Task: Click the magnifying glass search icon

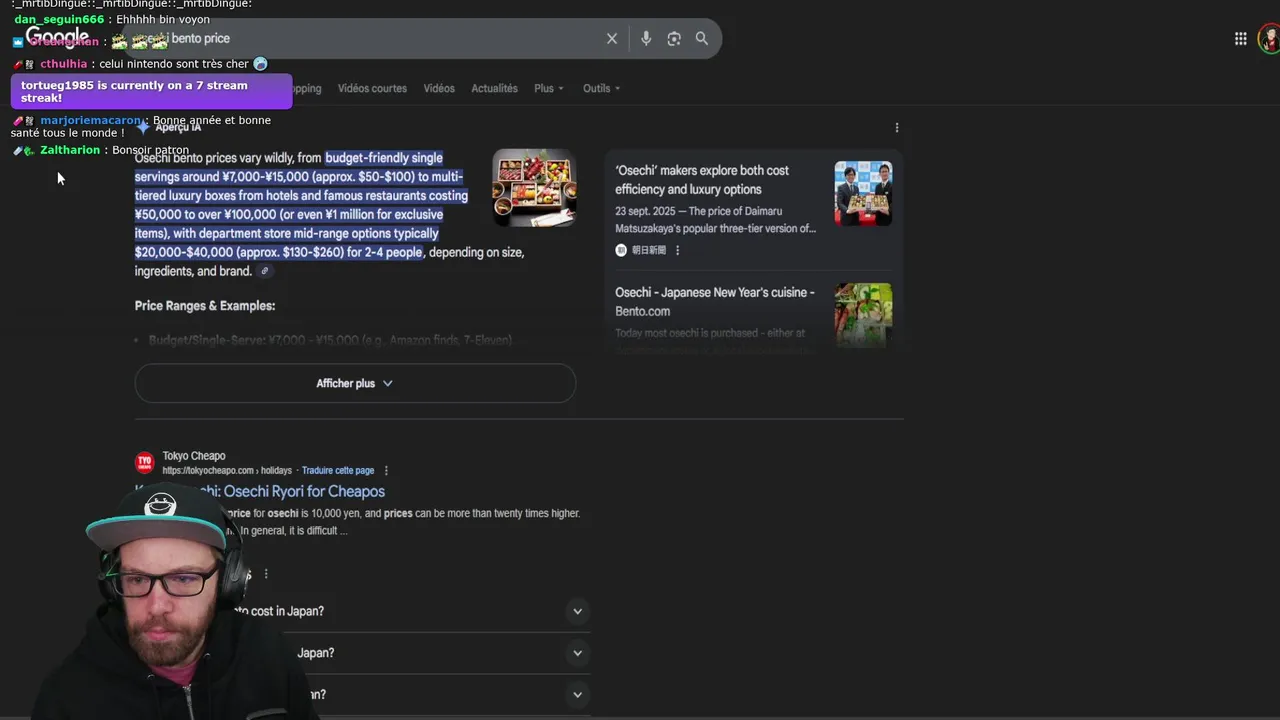Action: tap(702, 38)
